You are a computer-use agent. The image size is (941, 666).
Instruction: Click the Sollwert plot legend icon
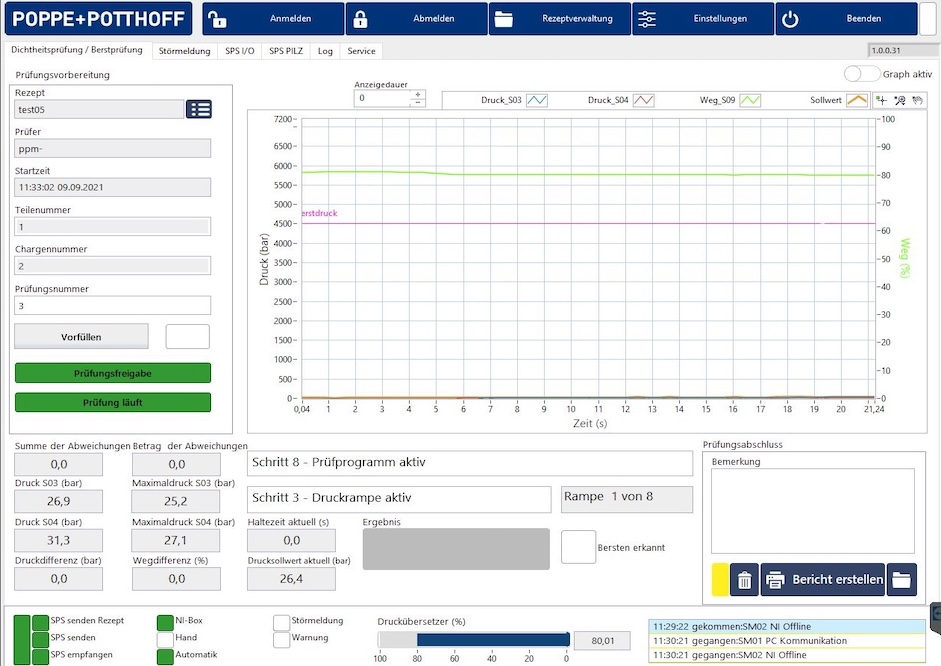pos(856,100)
